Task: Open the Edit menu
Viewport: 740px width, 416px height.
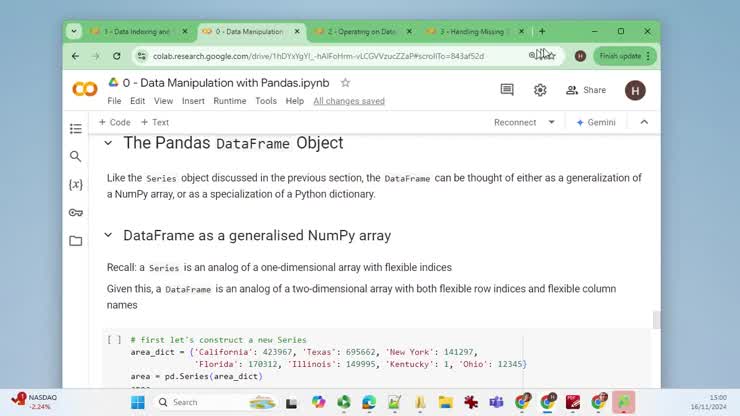Action: tap(137, 101)
